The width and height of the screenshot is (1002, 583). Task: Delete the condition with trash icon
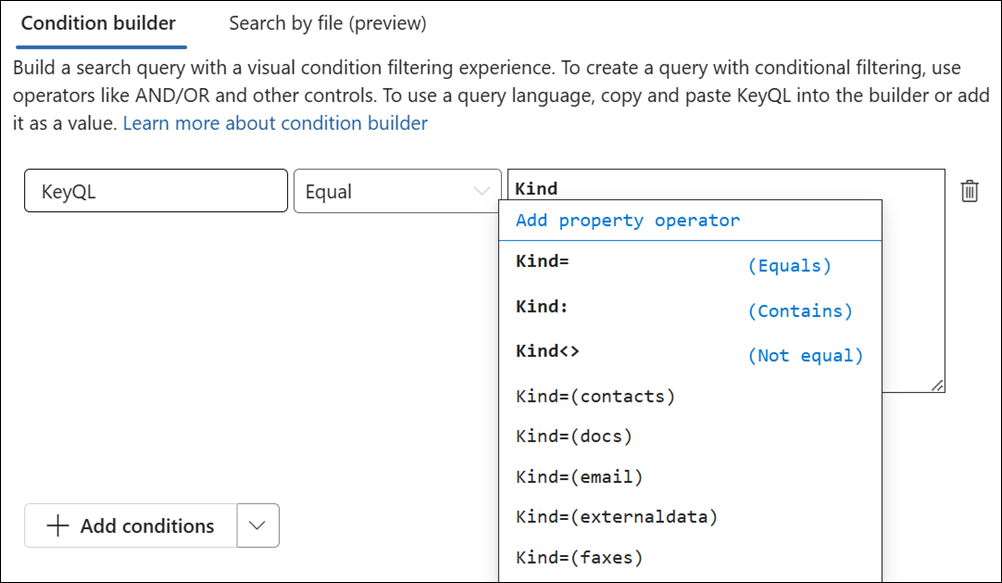968,191
